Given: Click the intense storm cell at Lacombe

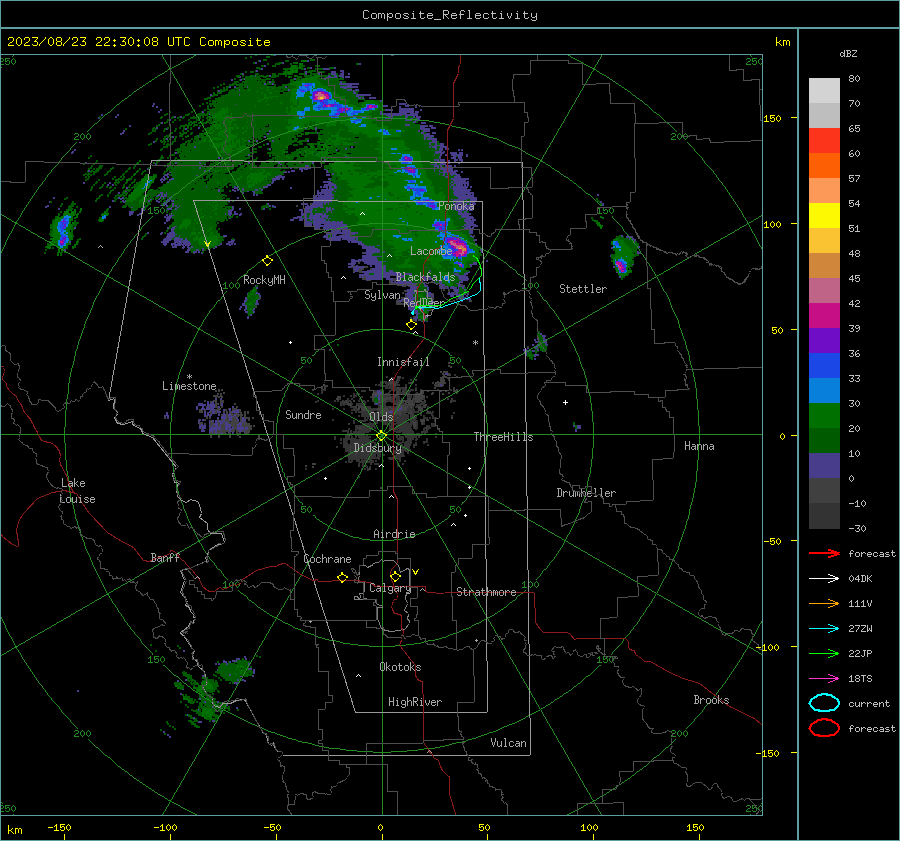Looking at the screenshot, I should (x=458, y=247).
